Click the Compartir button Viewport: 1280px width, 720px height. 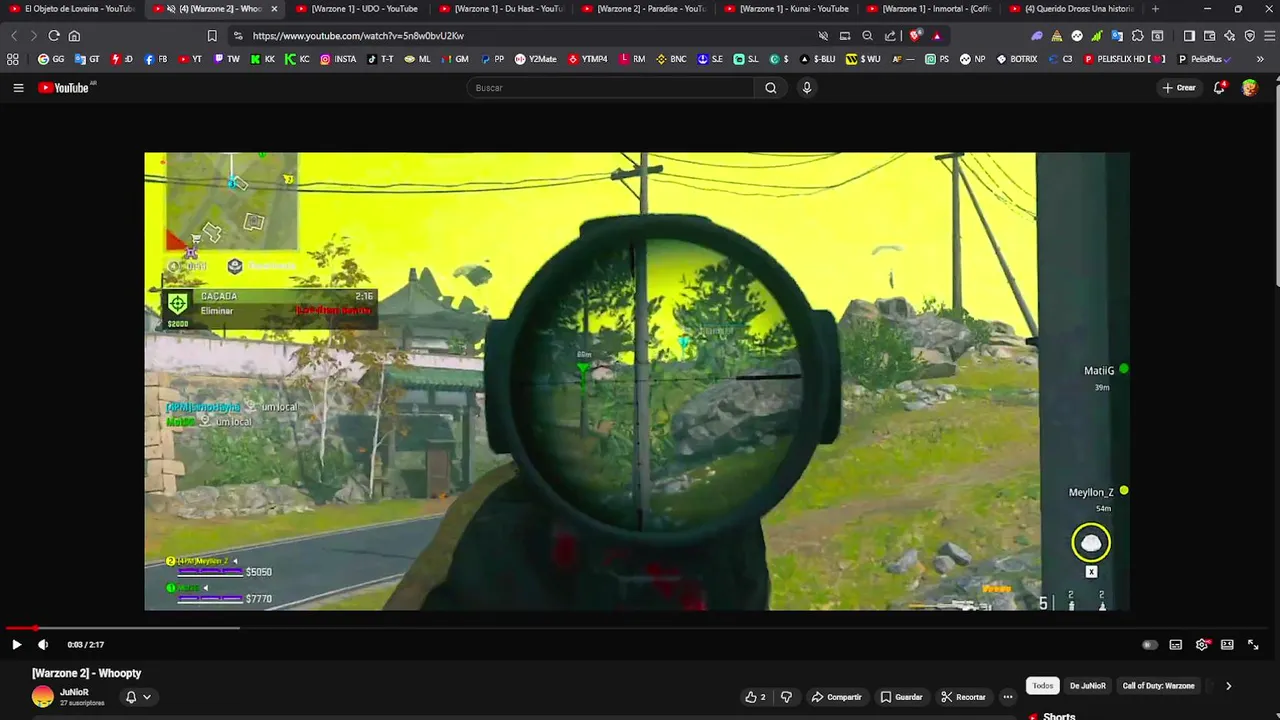pos(836,697)
